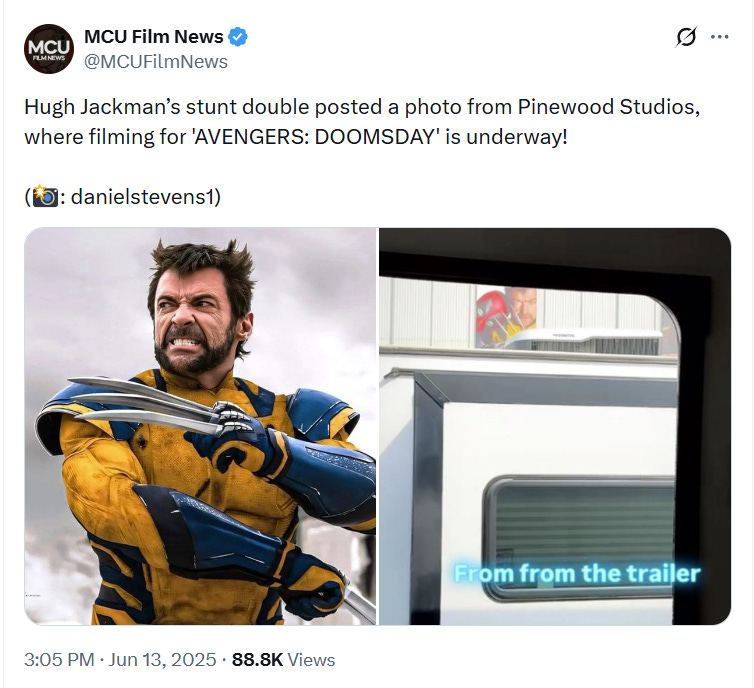Open the MCU Film News display name
The height and width of the screenshot is (688, 754).
(153, 37)
